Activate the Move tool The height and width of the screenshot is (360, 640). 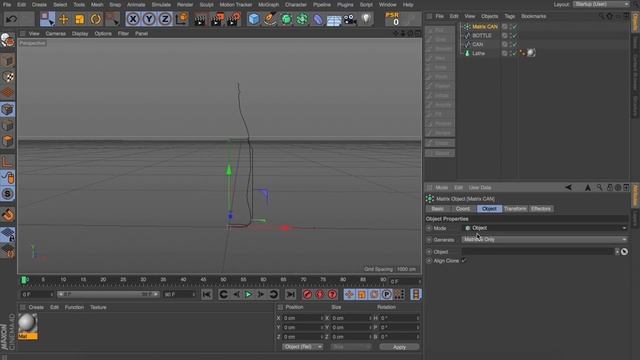pos(64,19)
